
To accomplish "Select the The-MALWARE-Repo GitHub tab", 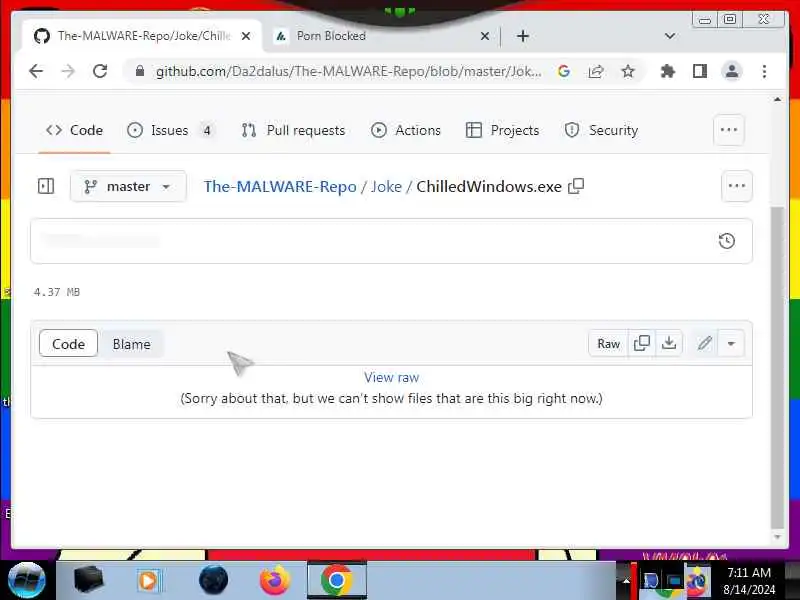I will (x=143, y=36).
